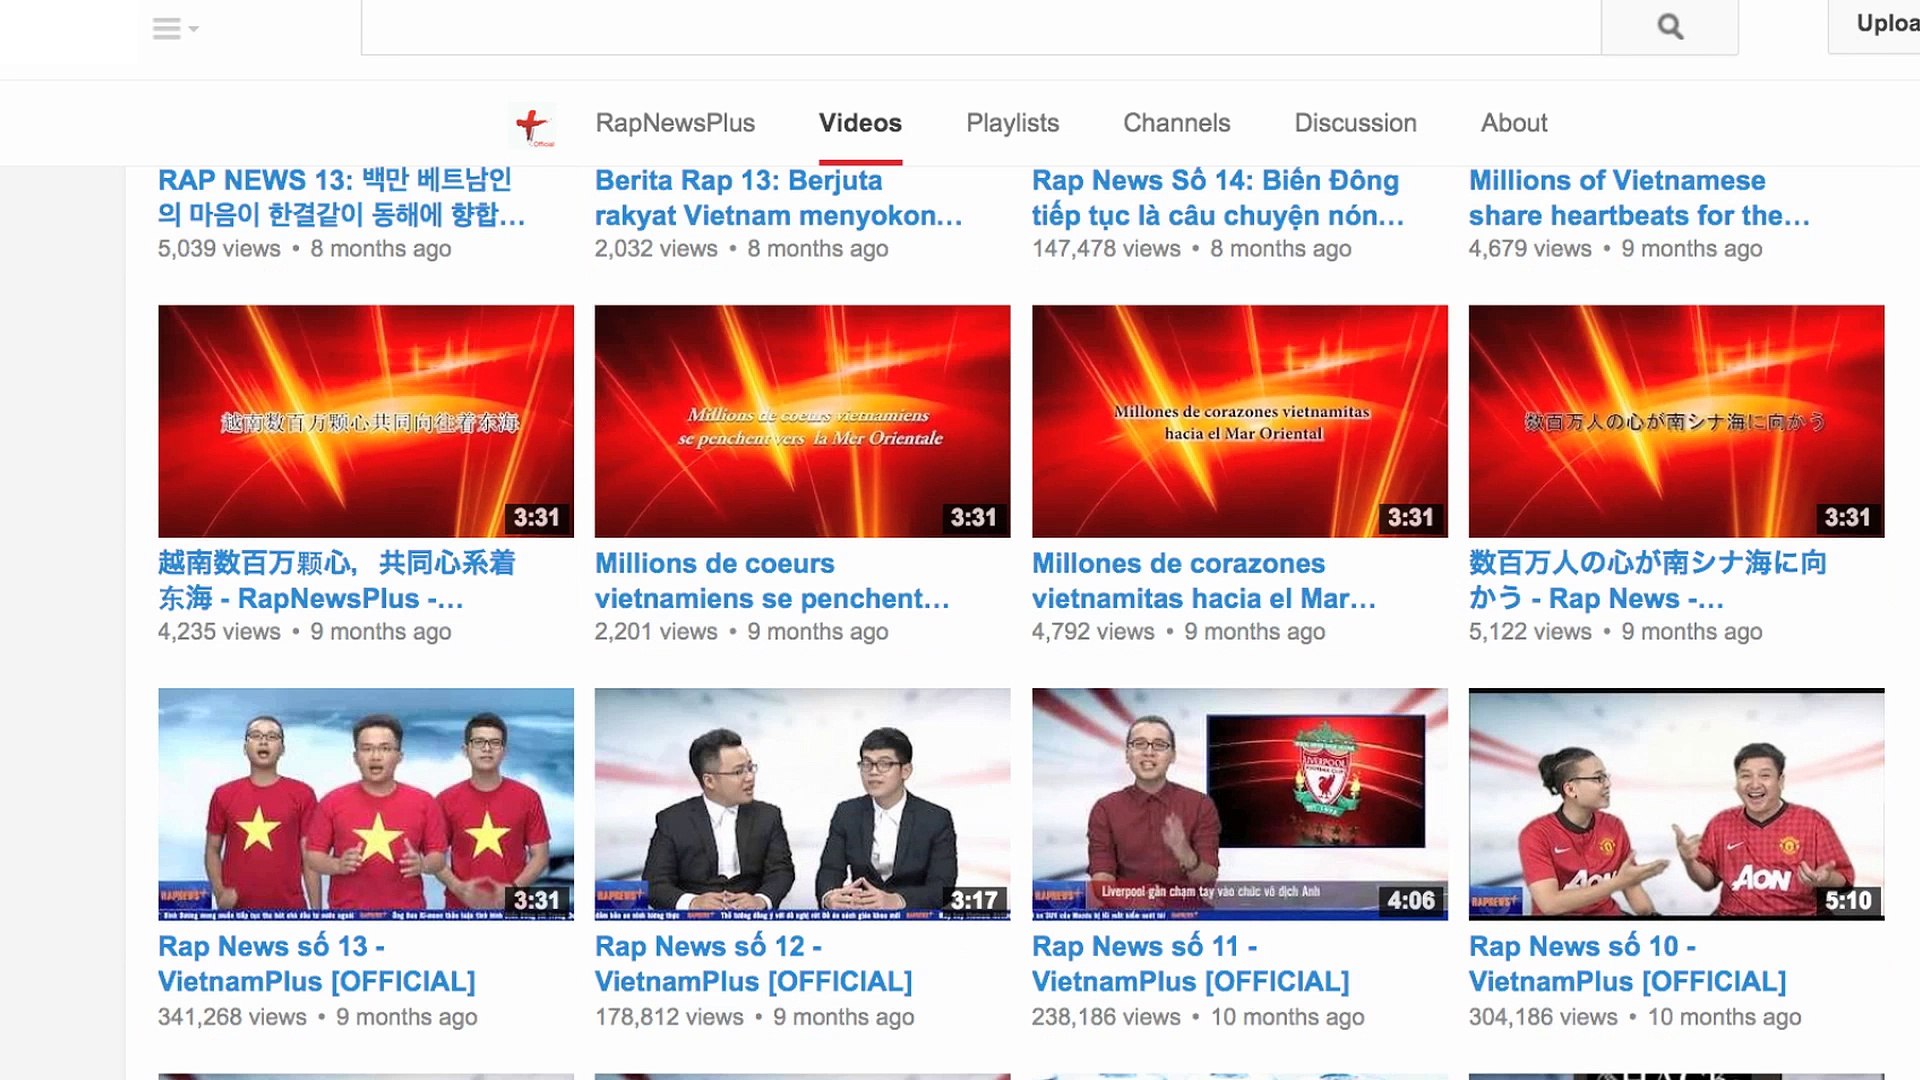Image resolution: width=1920 pixels, height=1080 pixels.
Task: Click the RapNewsPlus channel avatar icon
Action: pyautogui.click(x=532, y=125)
